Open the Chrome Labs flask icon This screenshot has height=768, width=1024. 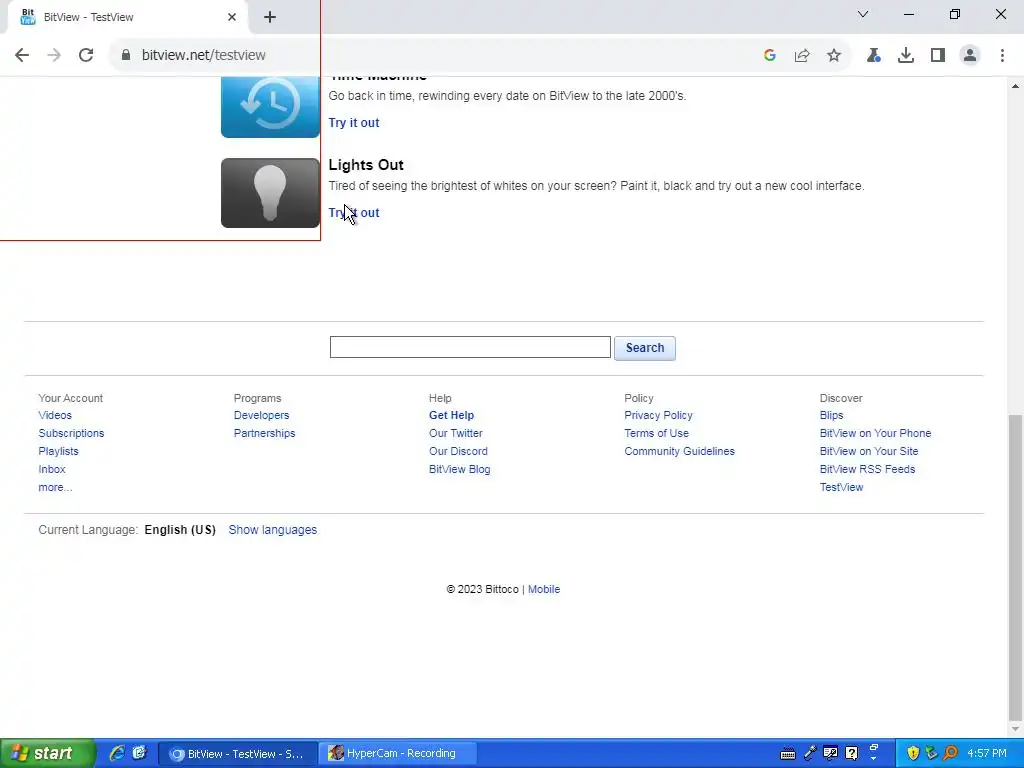click(873, 56)
